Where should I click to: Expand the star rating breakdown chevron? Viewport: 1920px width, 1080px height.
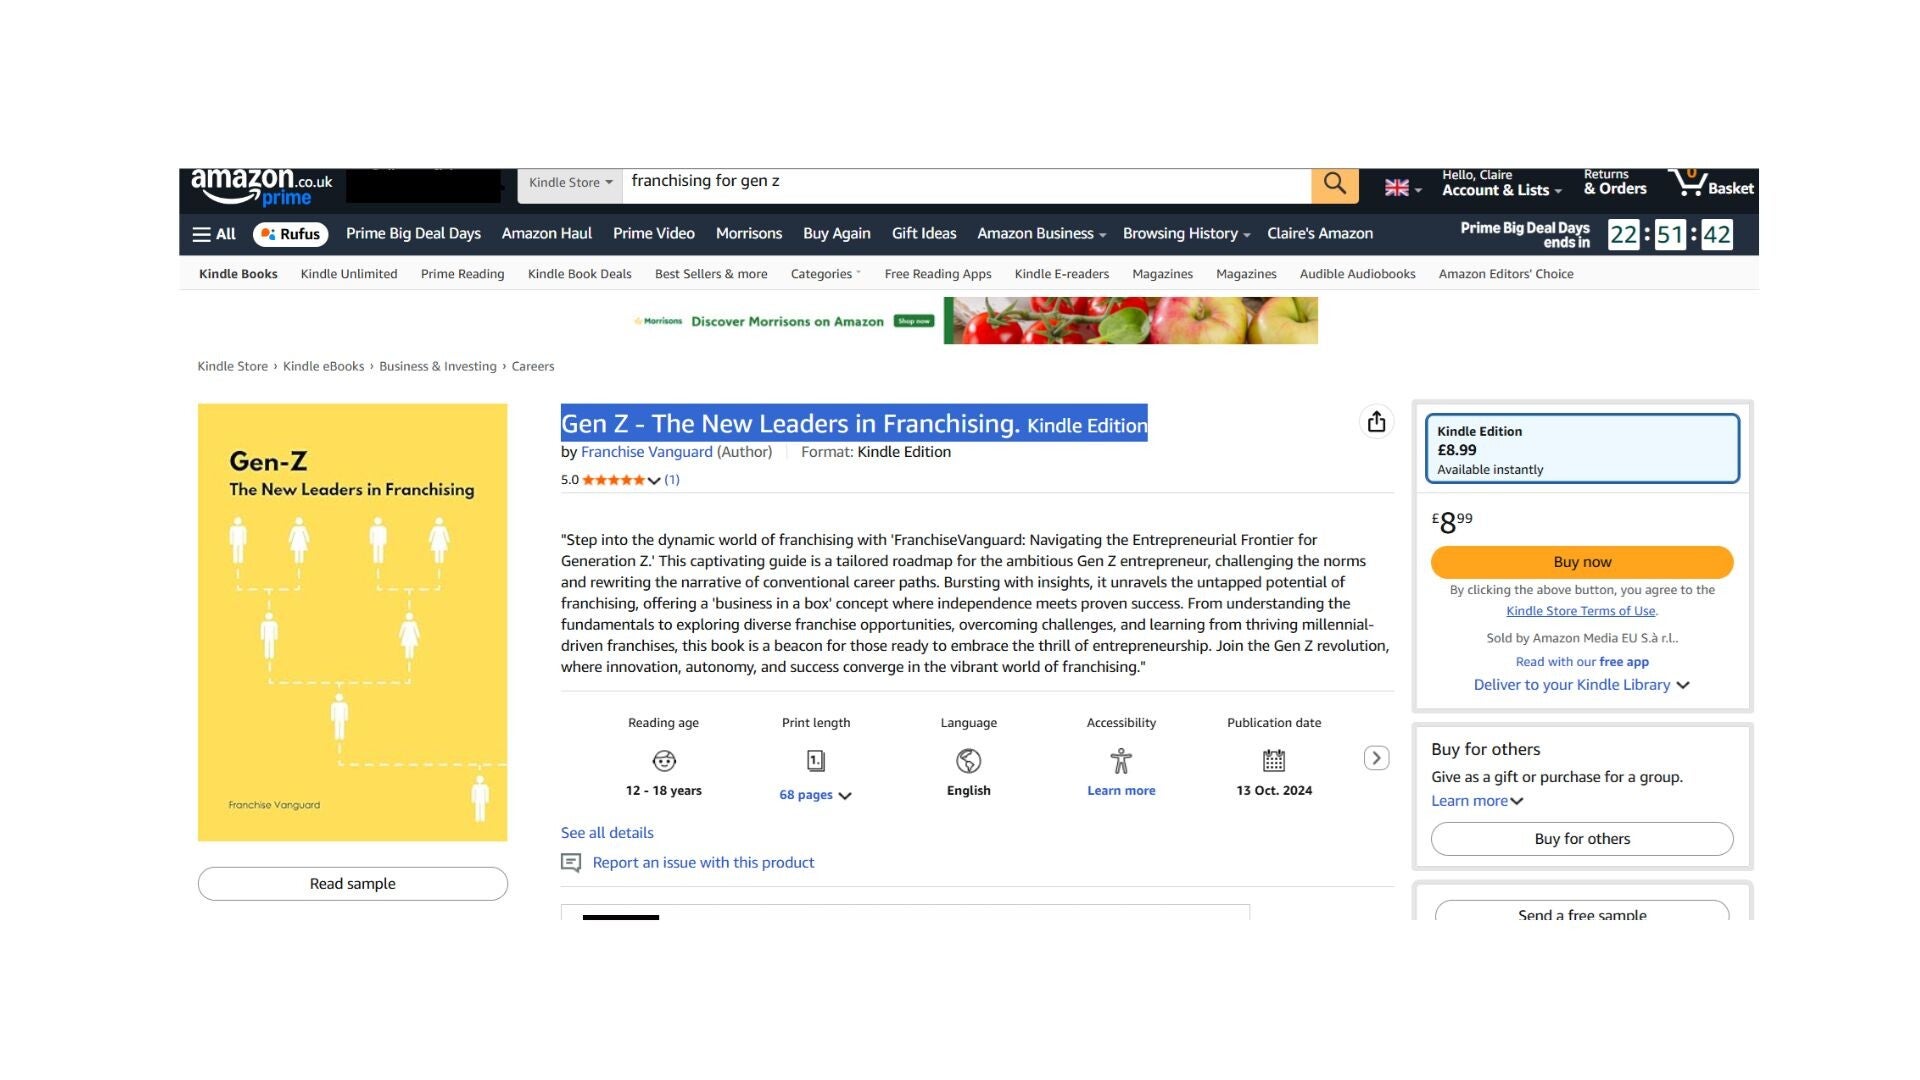coord(654,481)
